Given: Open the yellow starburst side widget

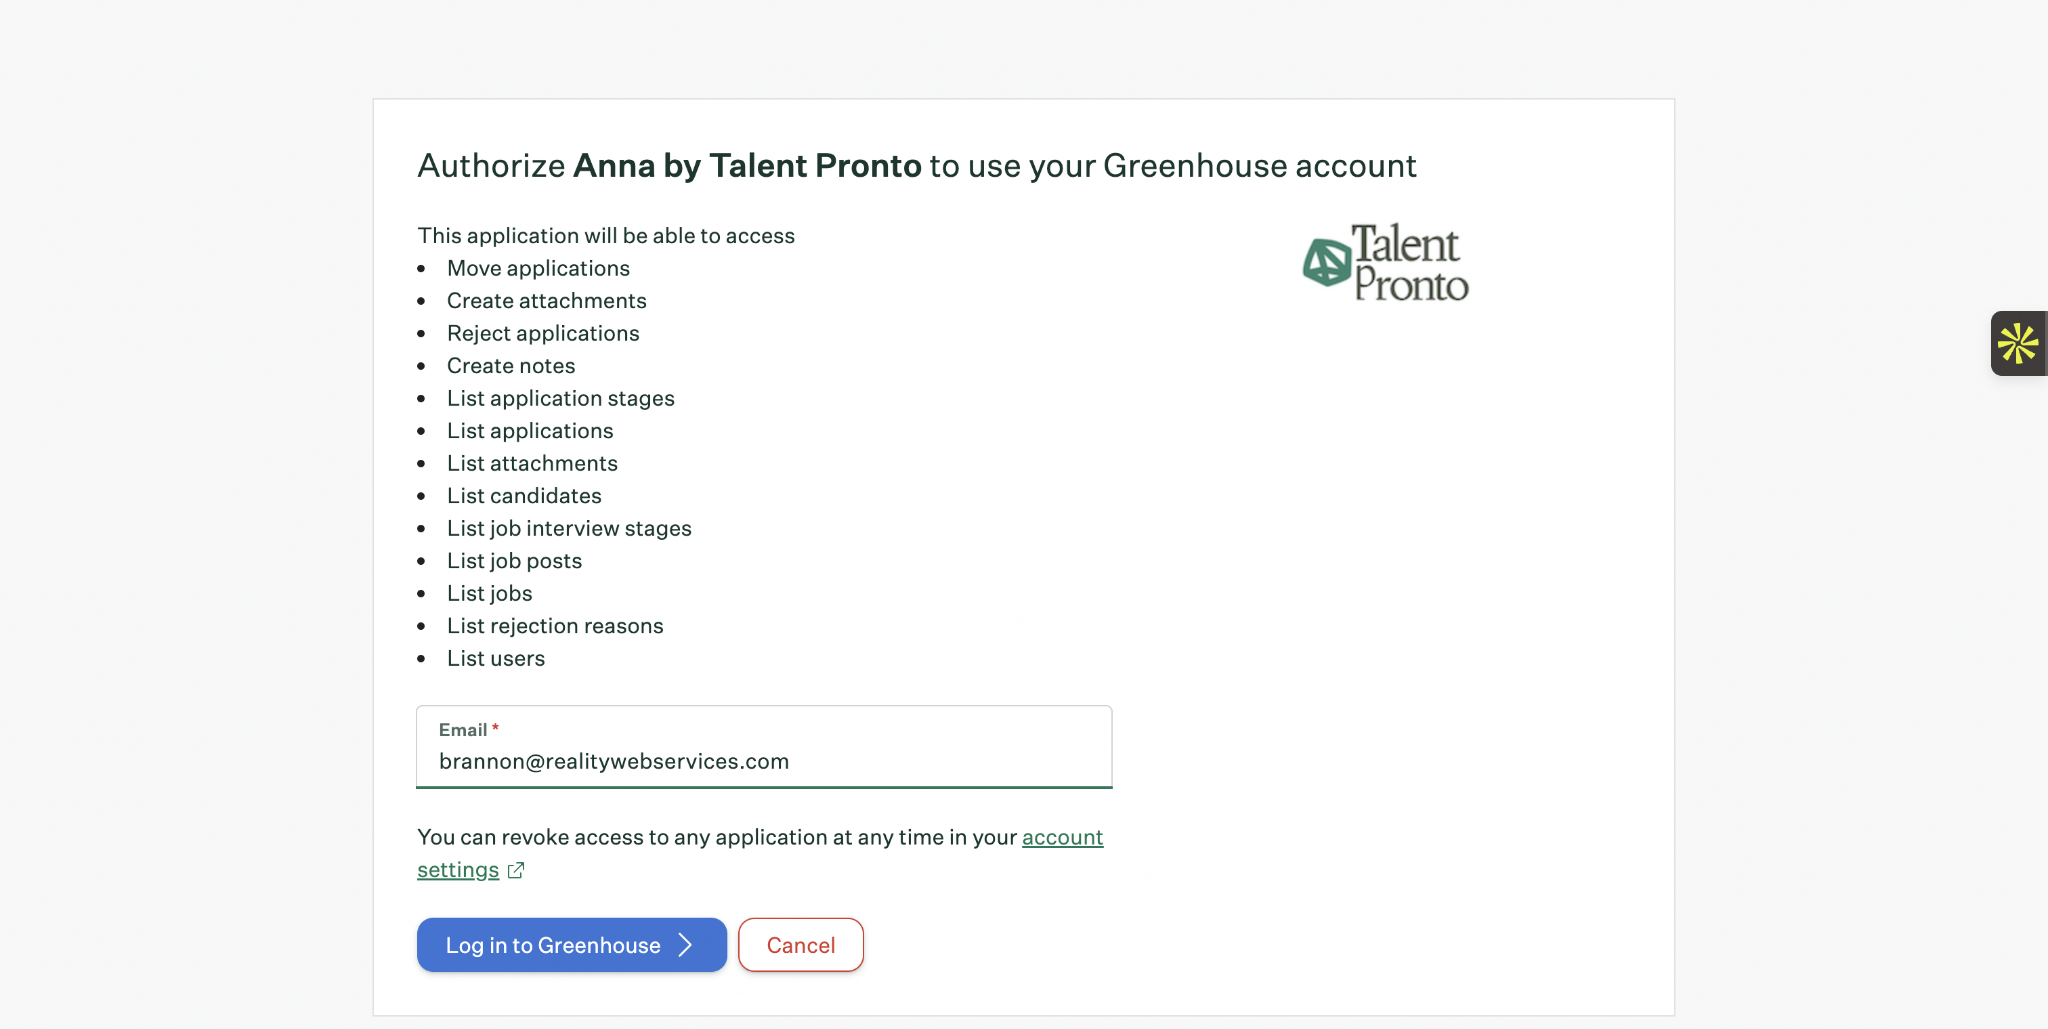Looking at the screenshot, I should pyautogui.click(x=2018, y=343).
